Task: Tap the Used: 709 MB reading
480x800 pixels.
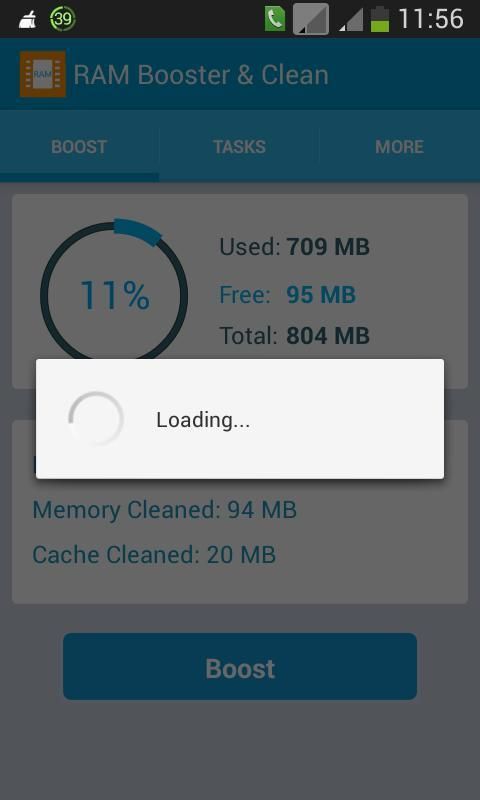Action: pyautogui.click(x=294, y=247)
